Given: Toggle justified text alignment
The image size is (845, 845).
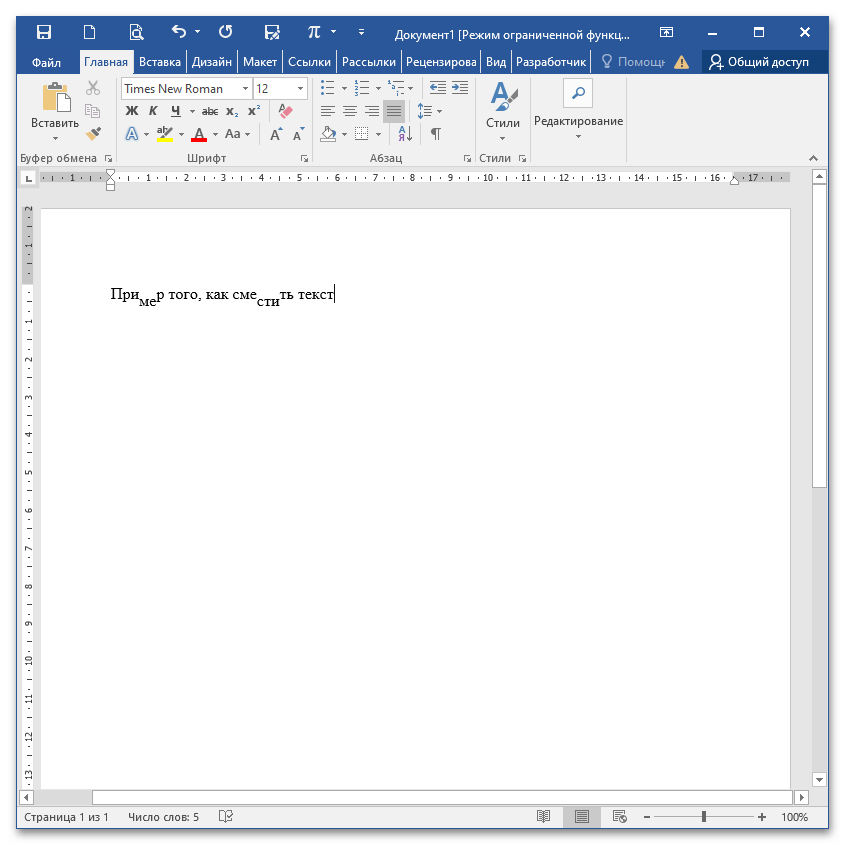Looking at the screenshot, I should (x=393, y=111).
